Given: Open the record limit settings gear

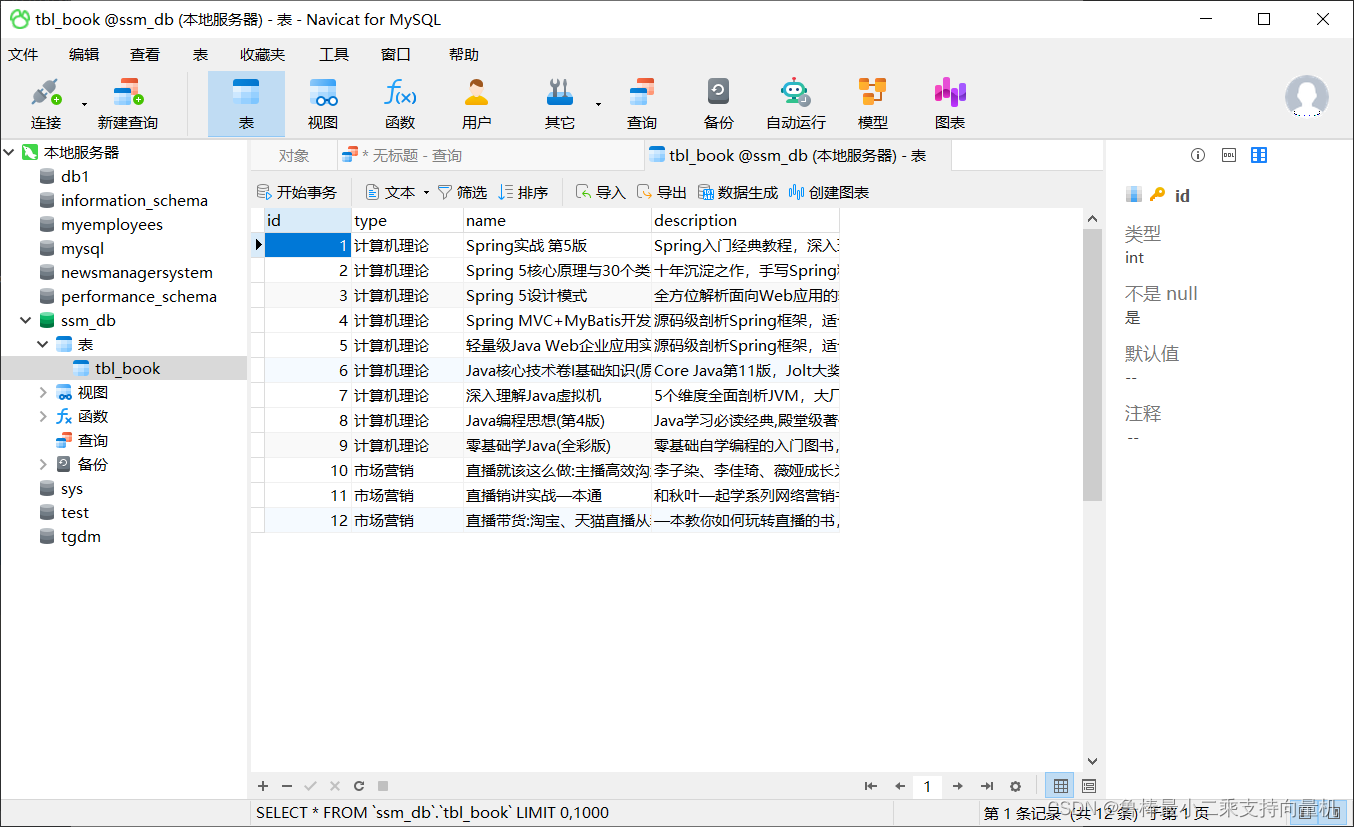Looking at the screenshot, I should click(x=1016, y=786).
